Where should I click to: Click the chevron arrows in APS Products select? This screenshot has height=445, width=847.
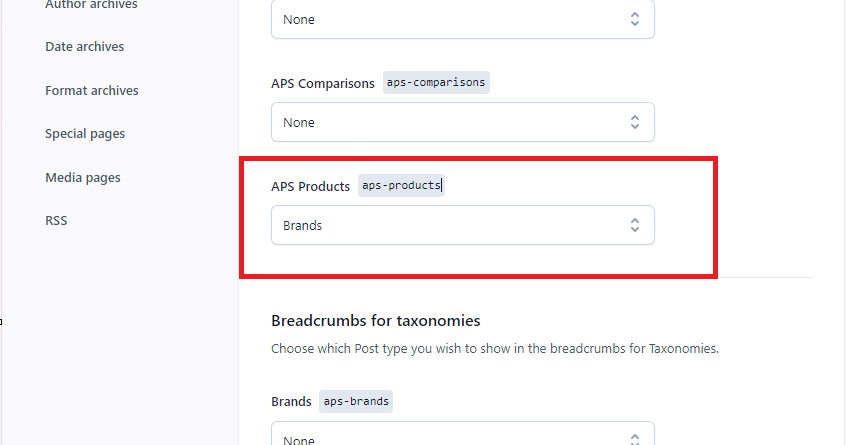[634, 225]
